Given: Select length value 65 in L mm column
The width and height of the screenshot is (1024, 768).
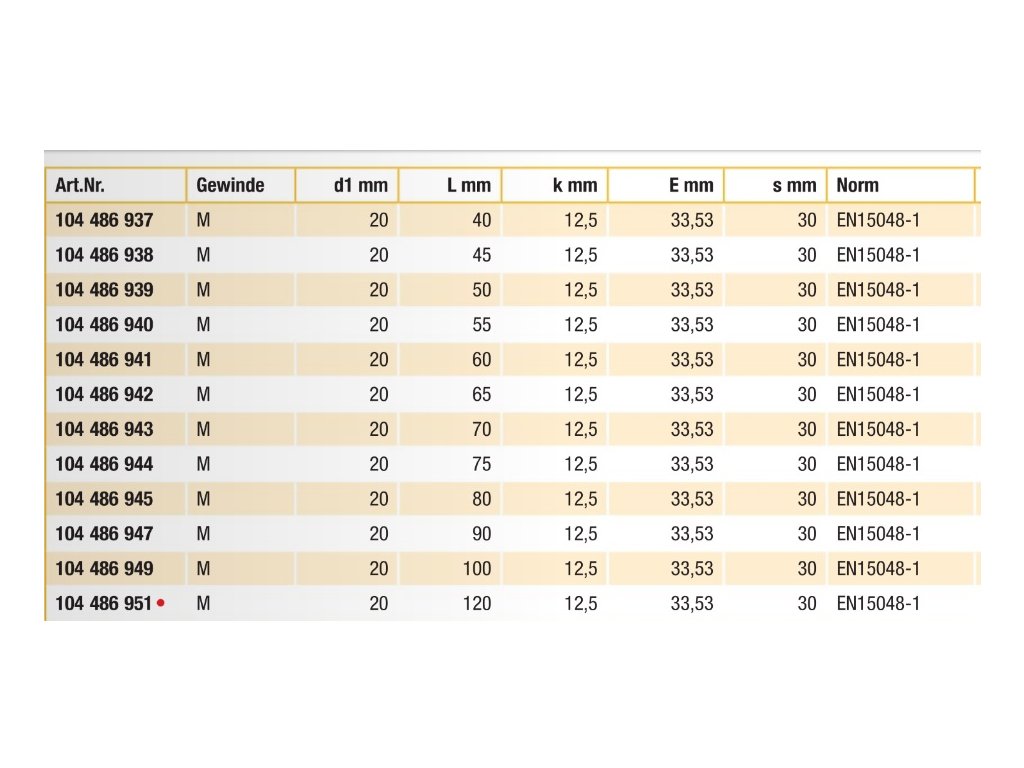Looking at the screenshot, I should (482, 394).
